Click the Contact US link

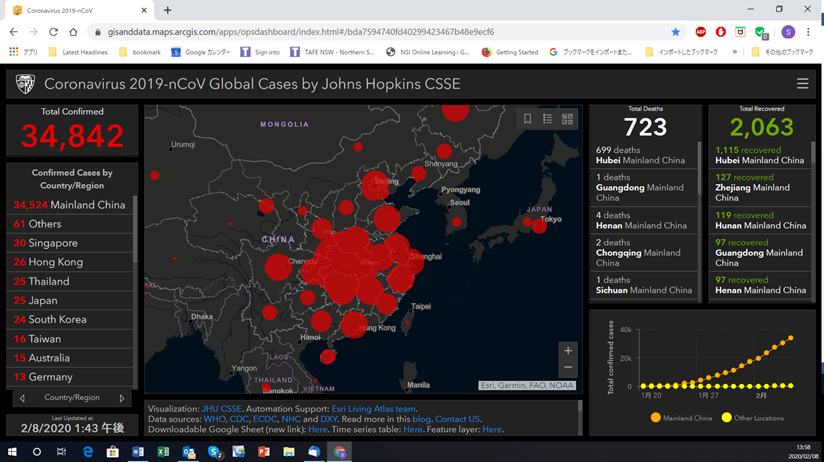[x=457, y=419]
